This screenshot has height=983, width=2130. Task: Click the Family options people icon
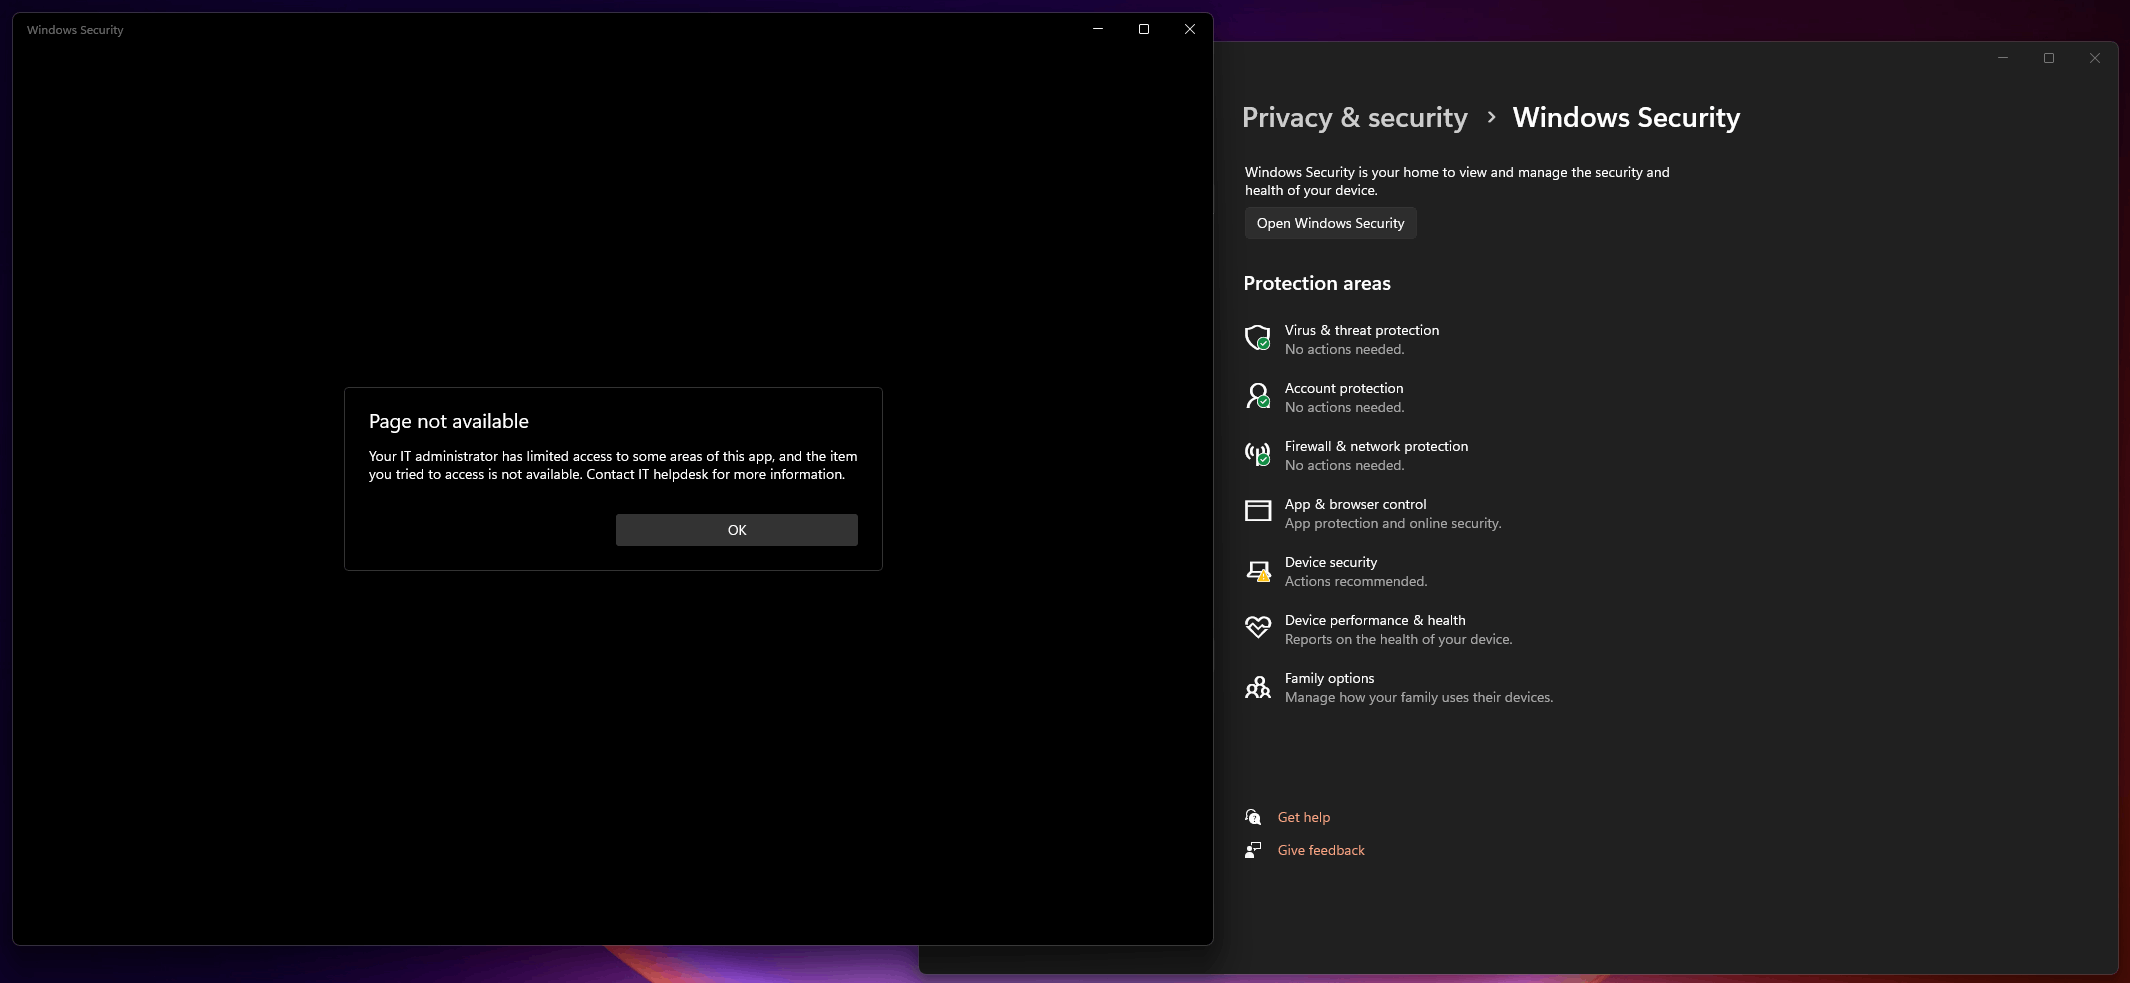coord(1258,687)
